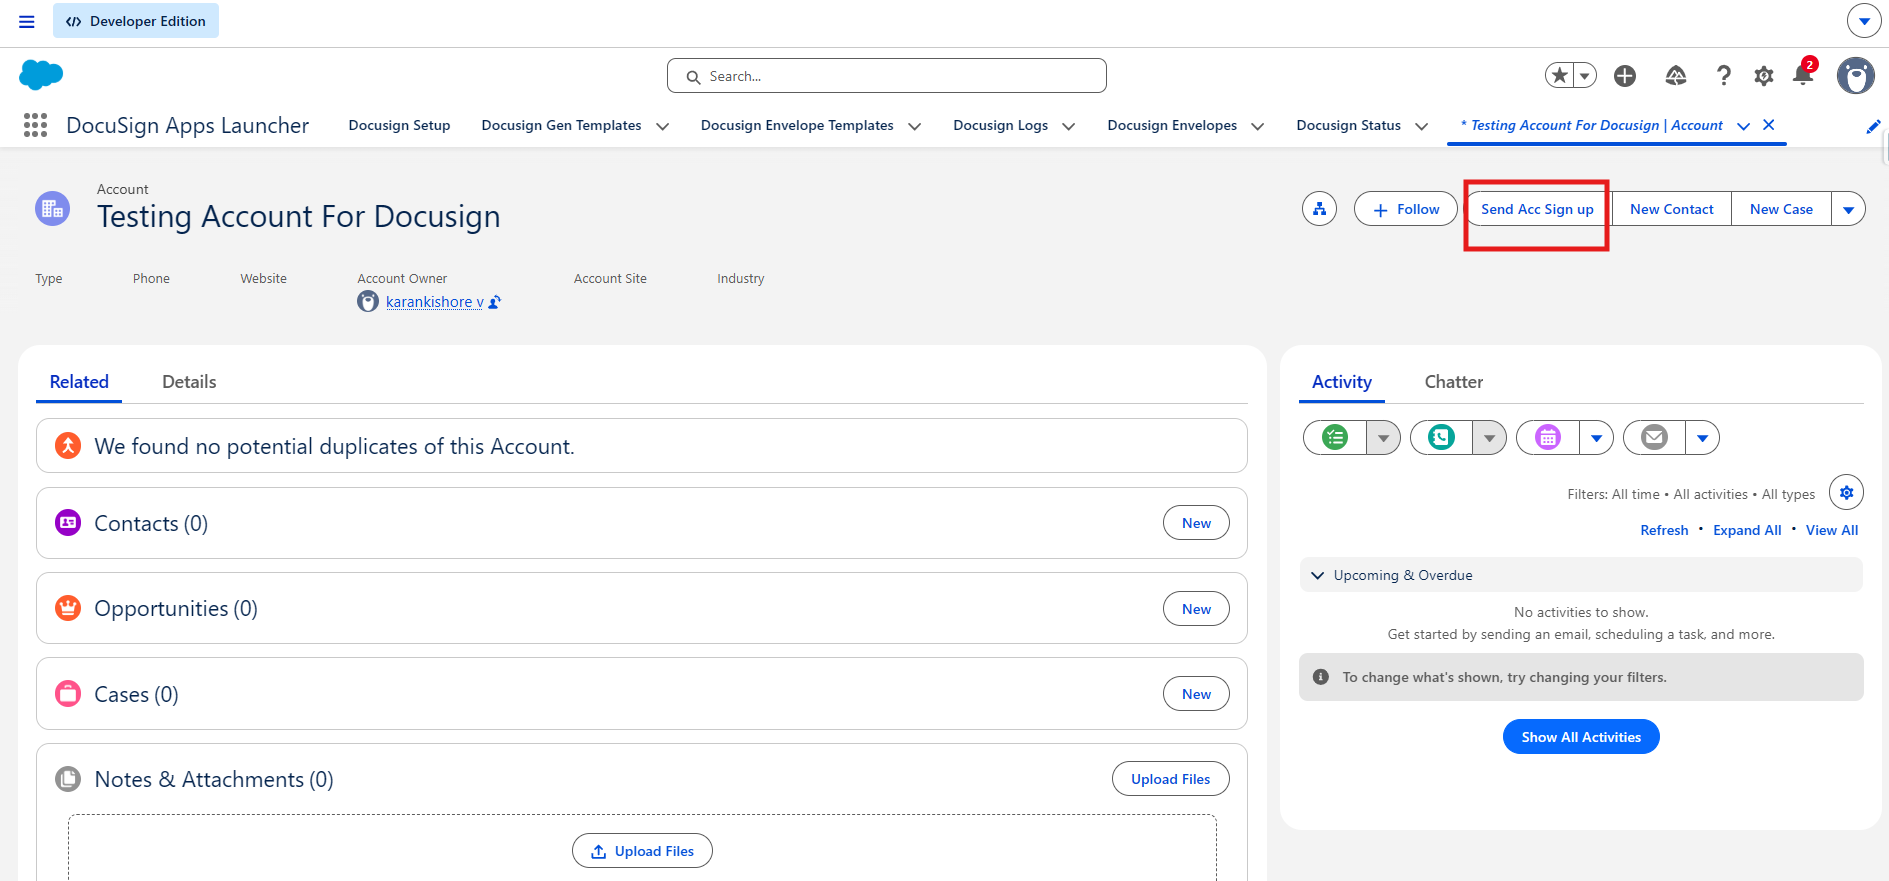
Task: Click the Account Owner avatar icon
Action: pyautogui.click(x=368, y=302)
